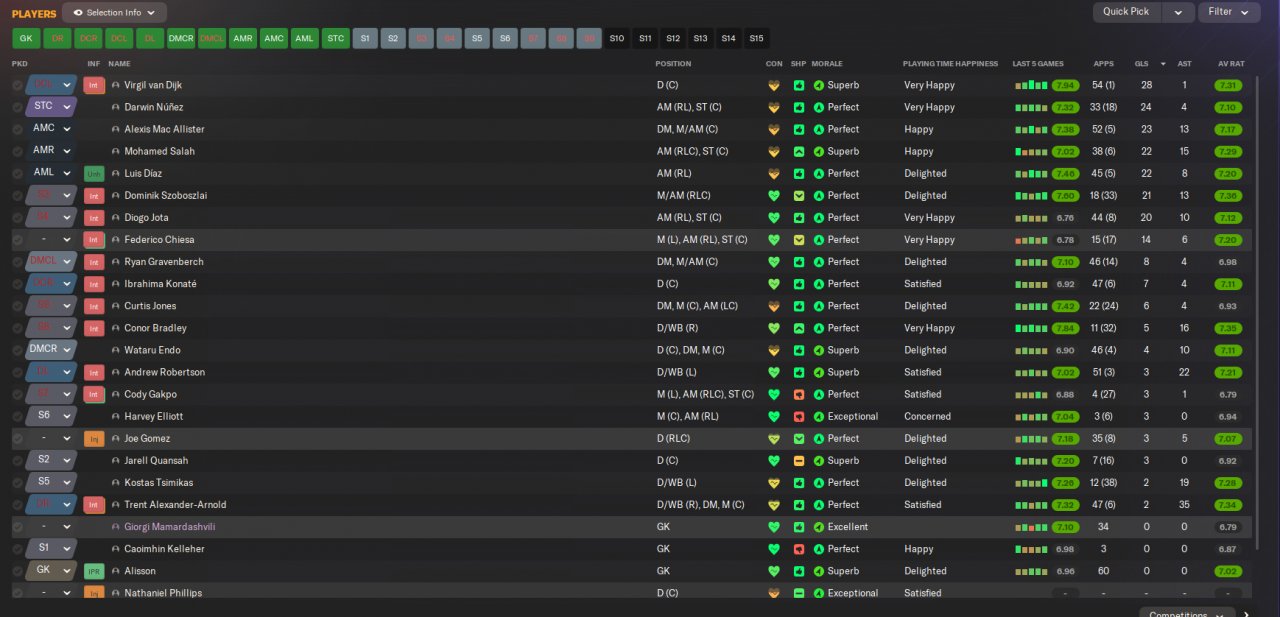Click the condition heart icon for Dominik Szoboszlai
Screen dimensions: 1280x617
point(773,196)
